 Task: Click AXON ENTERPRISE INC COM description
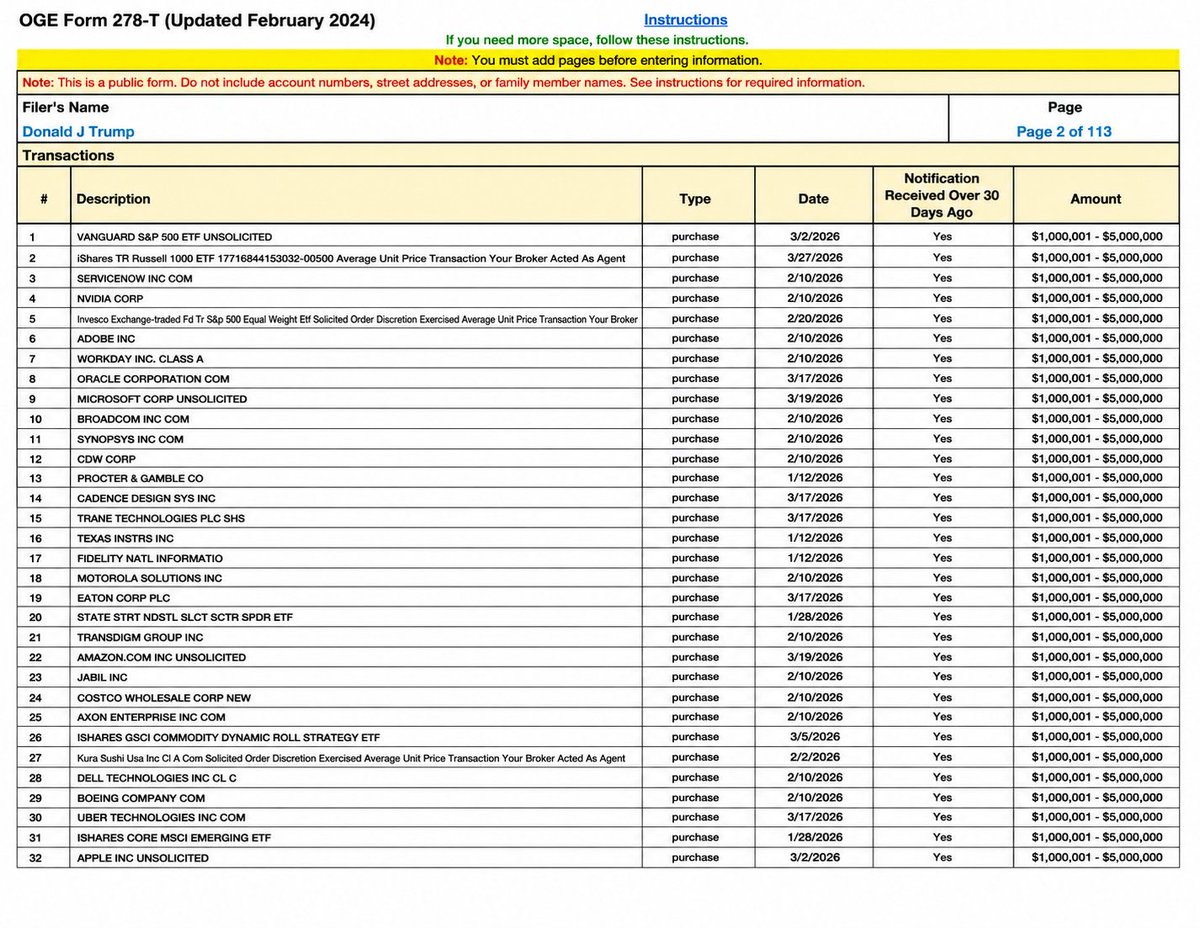[x=151, y=717]
